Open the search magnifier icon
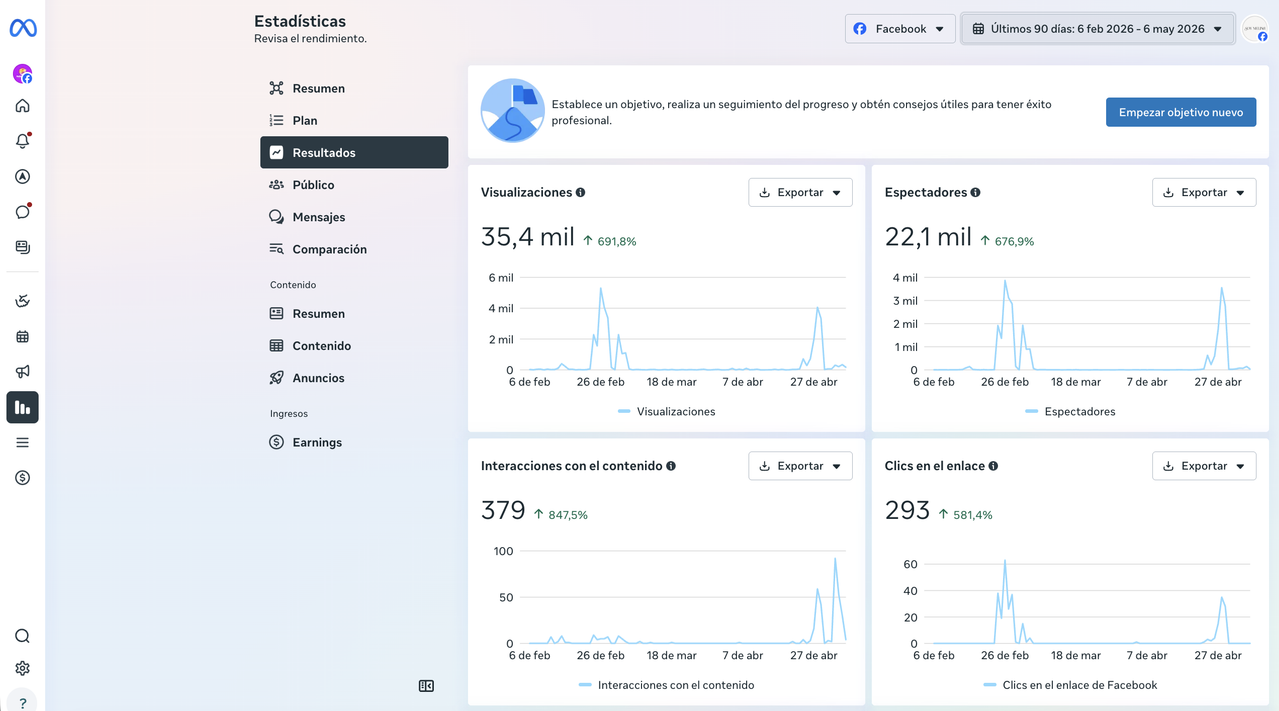 [22, 636]
